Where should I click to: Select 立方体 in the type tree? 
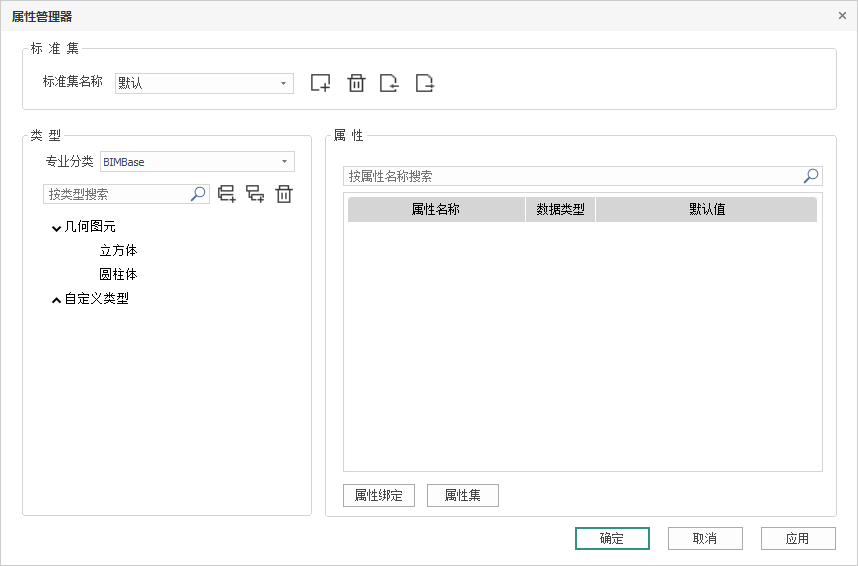118,251
